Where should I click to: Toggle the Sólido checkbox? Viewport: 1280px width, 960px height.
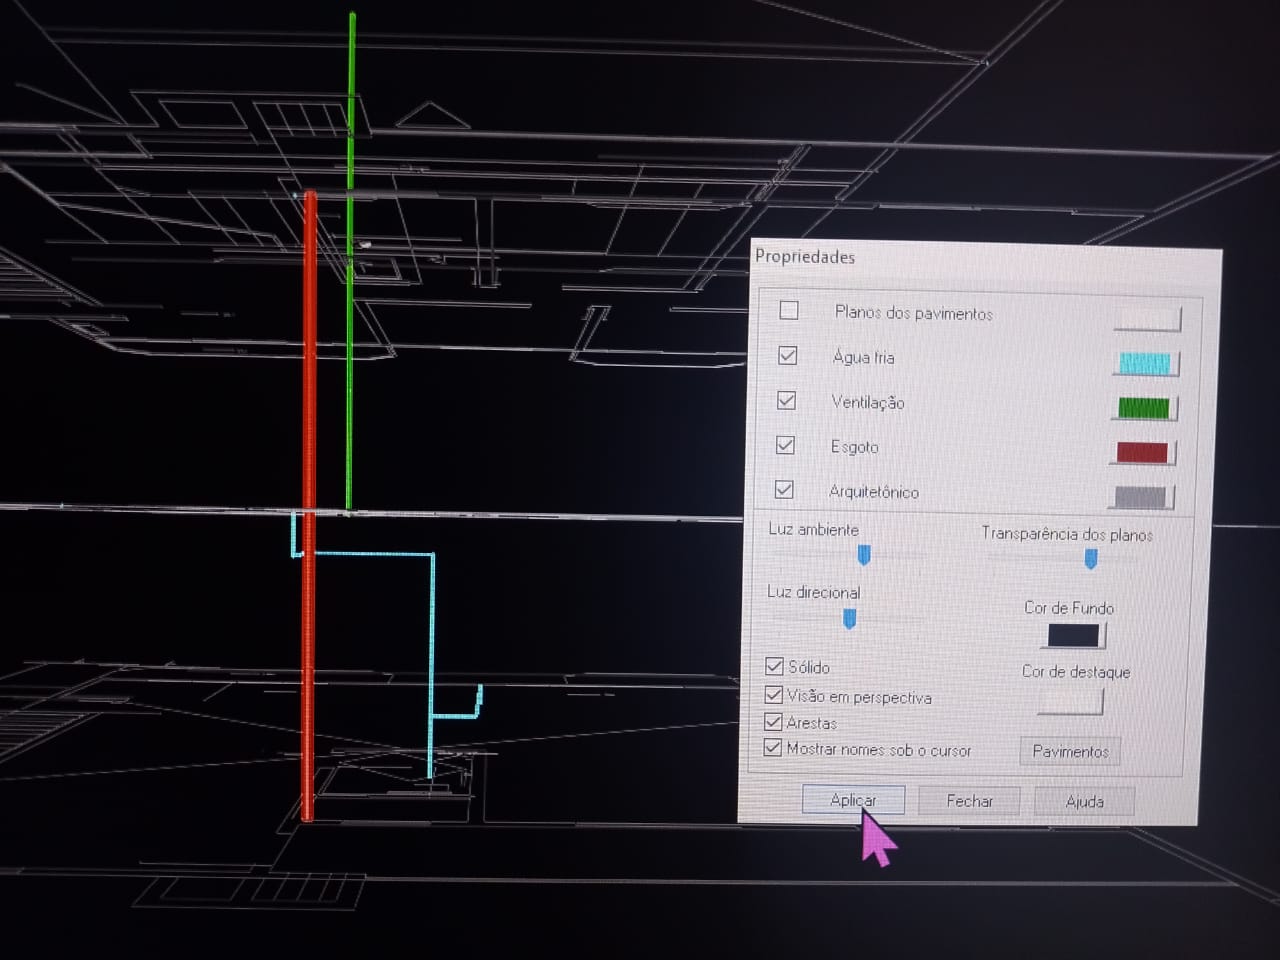tap(774, 666)
